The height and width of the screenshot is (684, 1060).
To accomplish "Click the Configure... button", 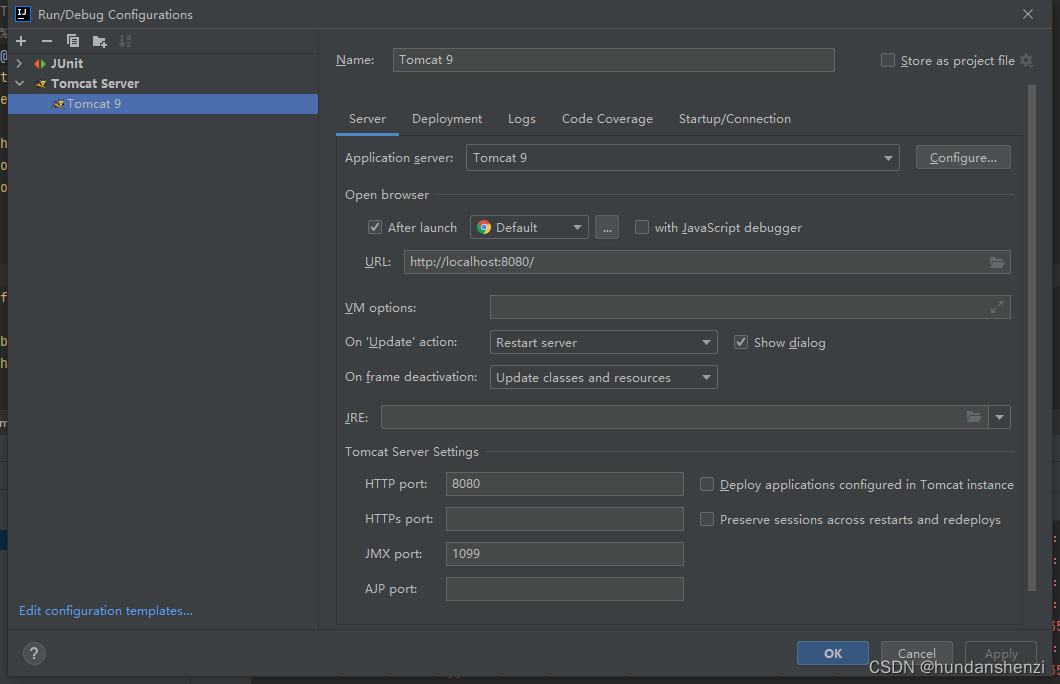I will click(963, 157).
